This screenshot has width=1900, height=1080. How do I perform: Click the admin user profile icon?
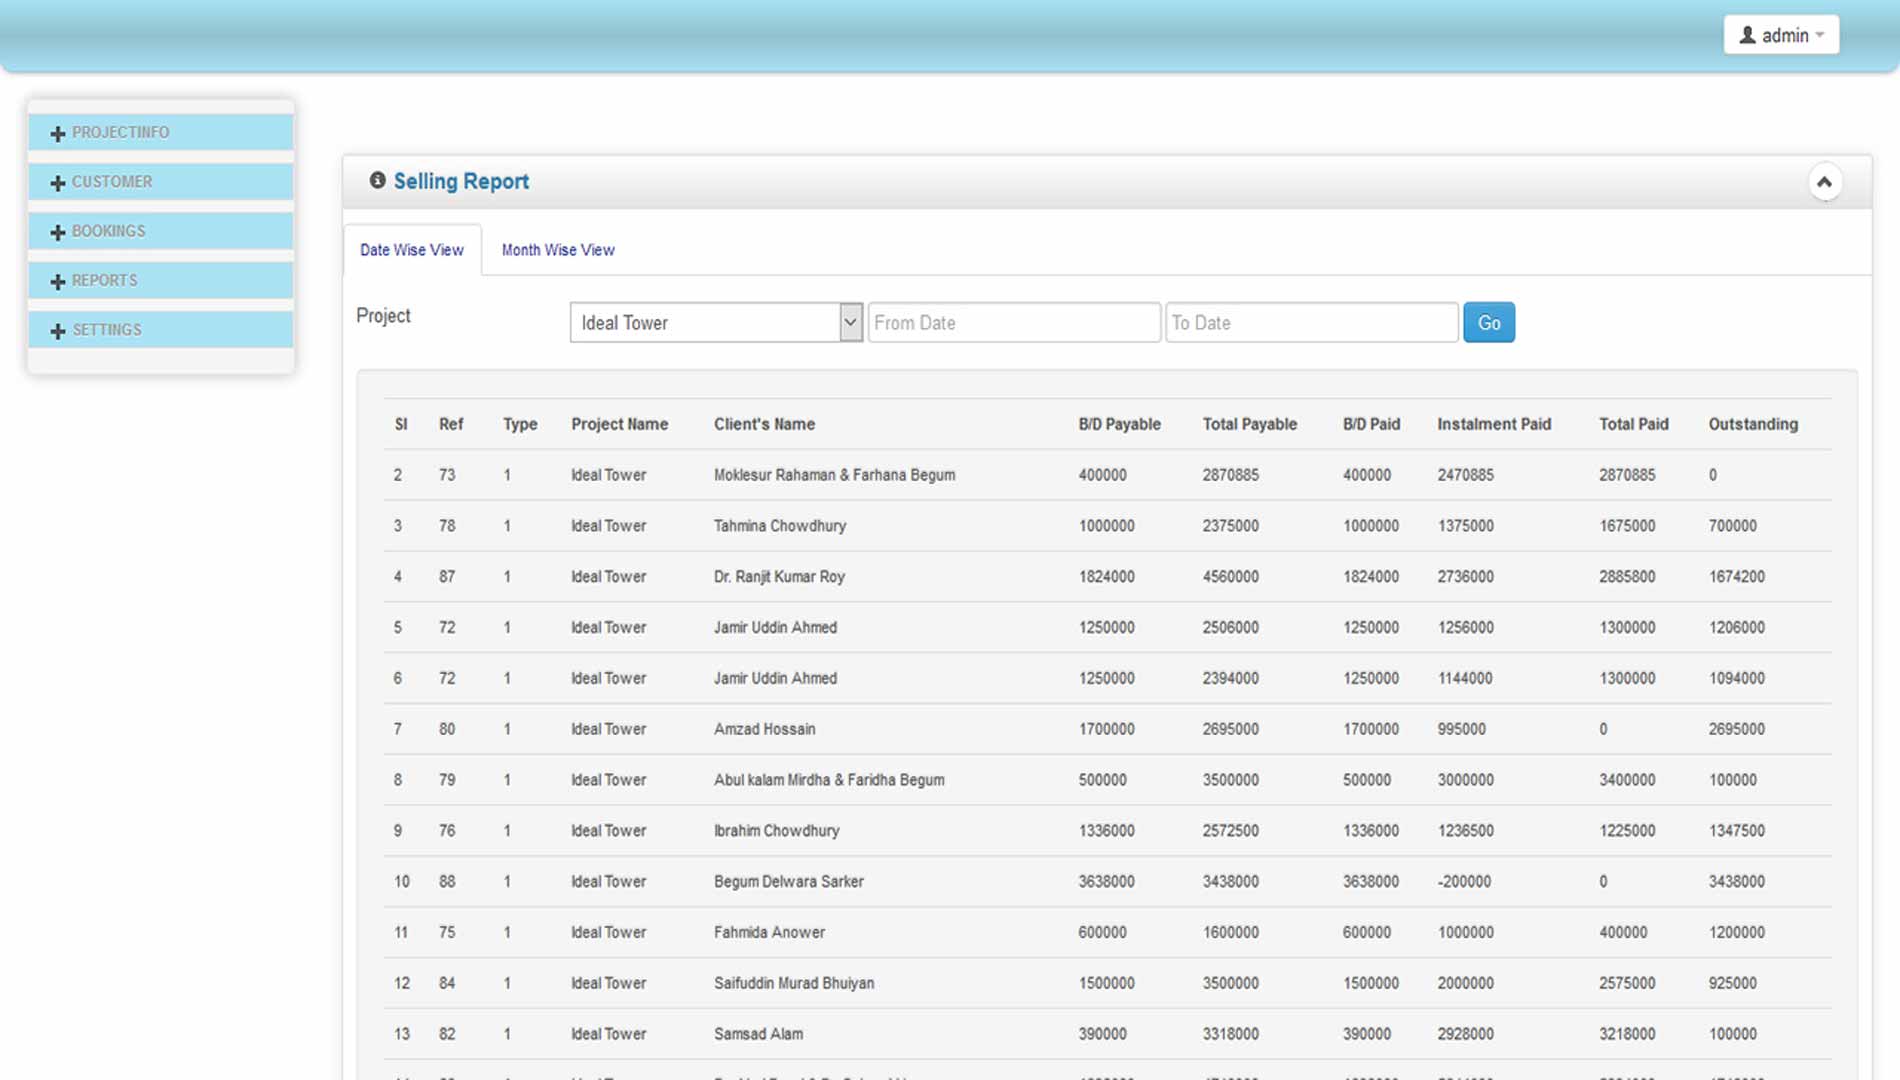click(1747, 35)
